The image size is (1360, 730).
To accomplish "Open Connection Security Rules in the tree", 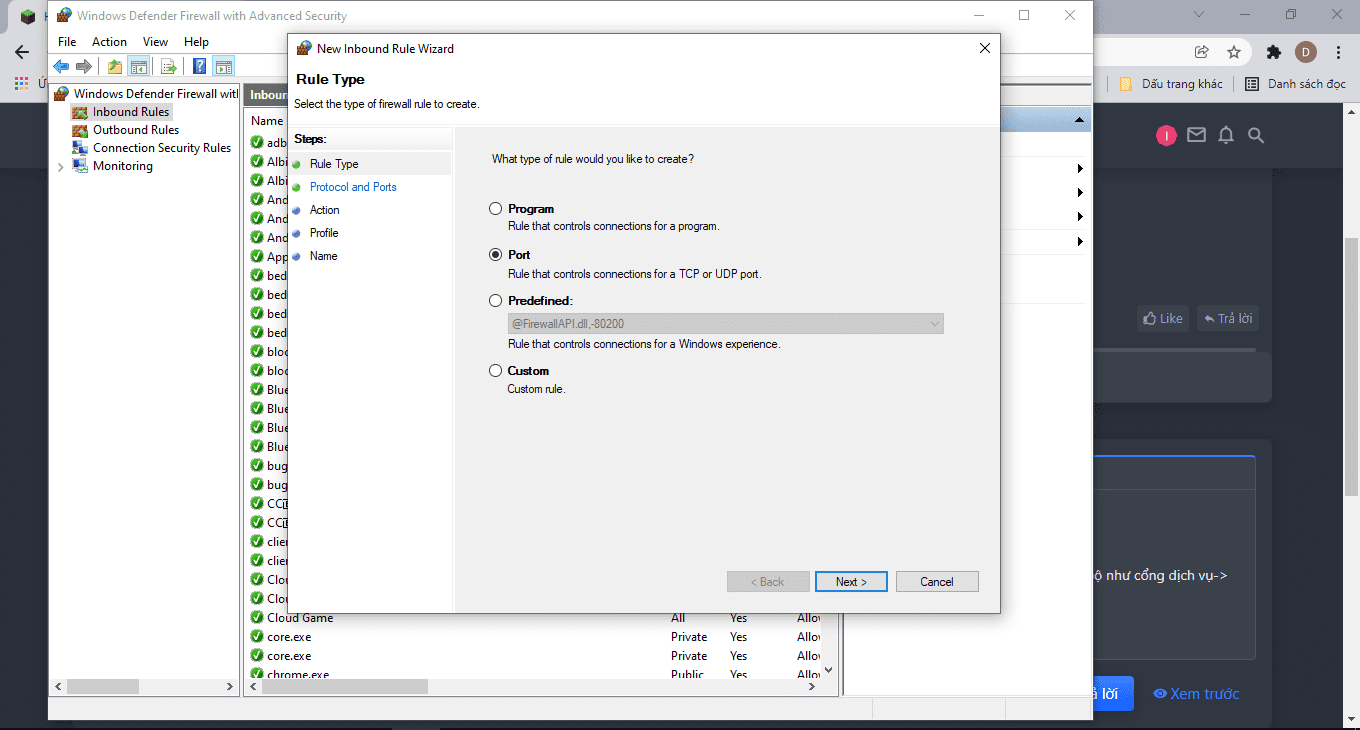I will [162, 148].
